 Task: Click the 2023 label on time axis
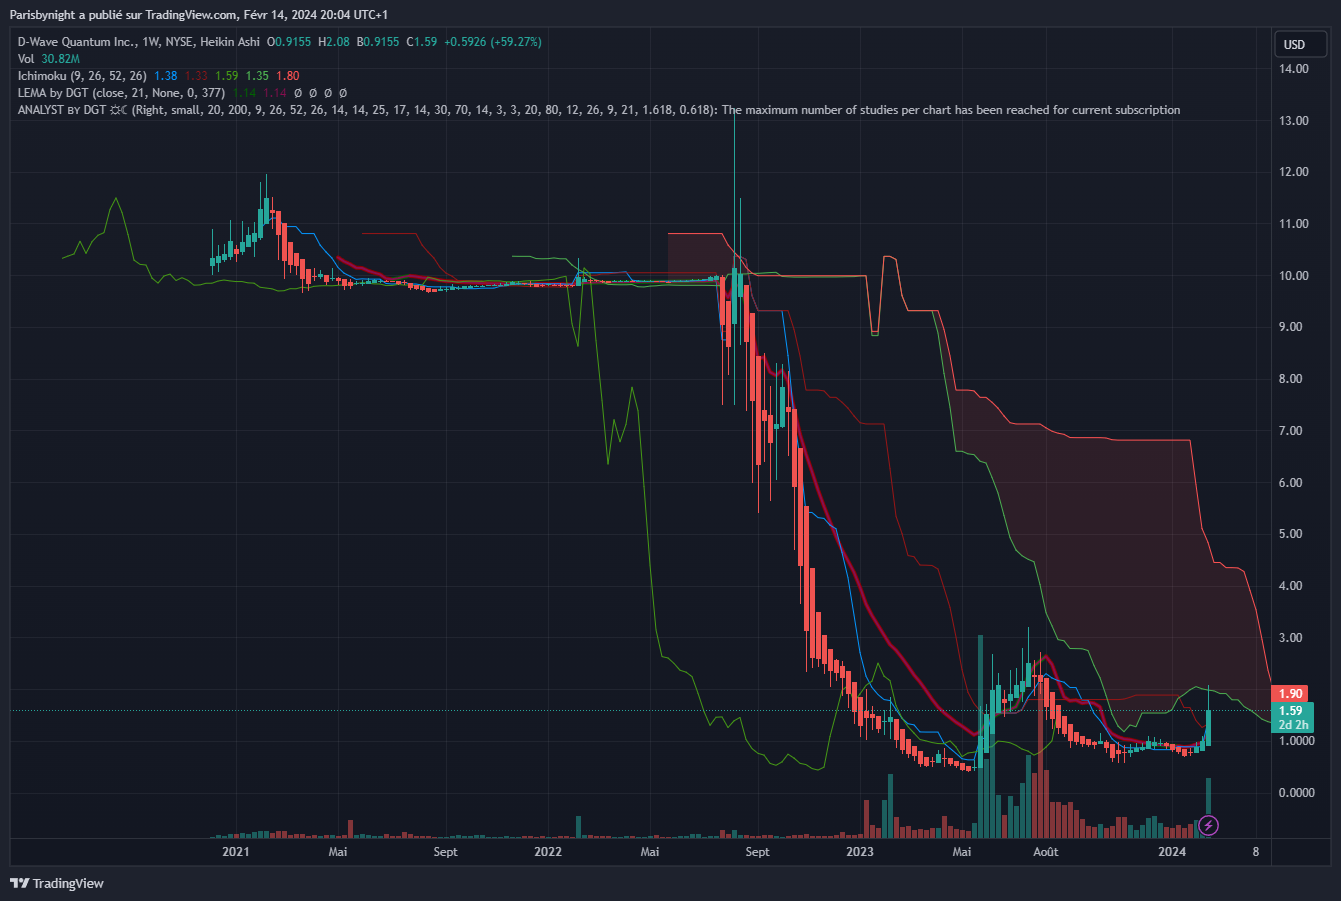859,852
